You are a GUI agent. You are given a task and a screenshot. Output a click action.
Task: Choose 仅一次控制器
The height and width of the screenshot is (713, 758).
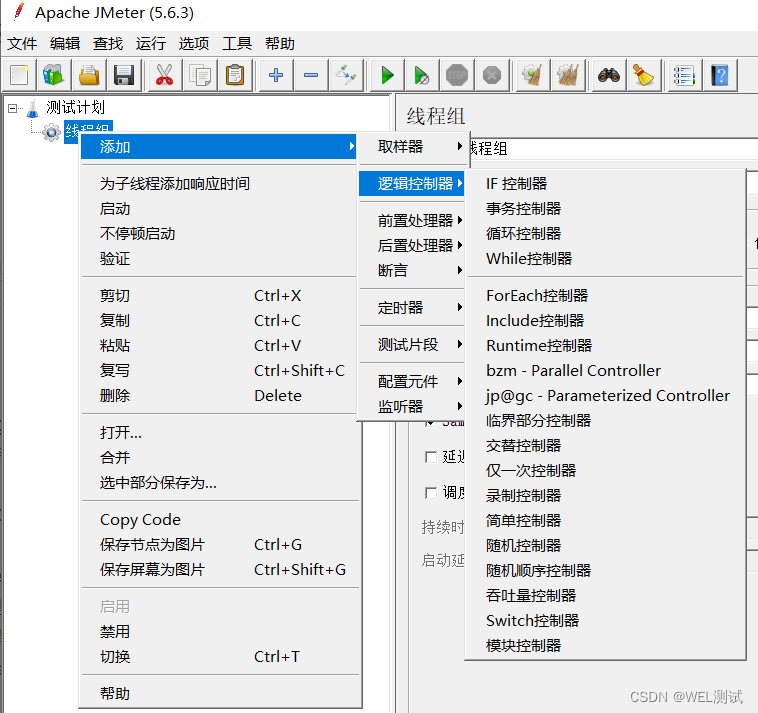[x=605, y=470]
